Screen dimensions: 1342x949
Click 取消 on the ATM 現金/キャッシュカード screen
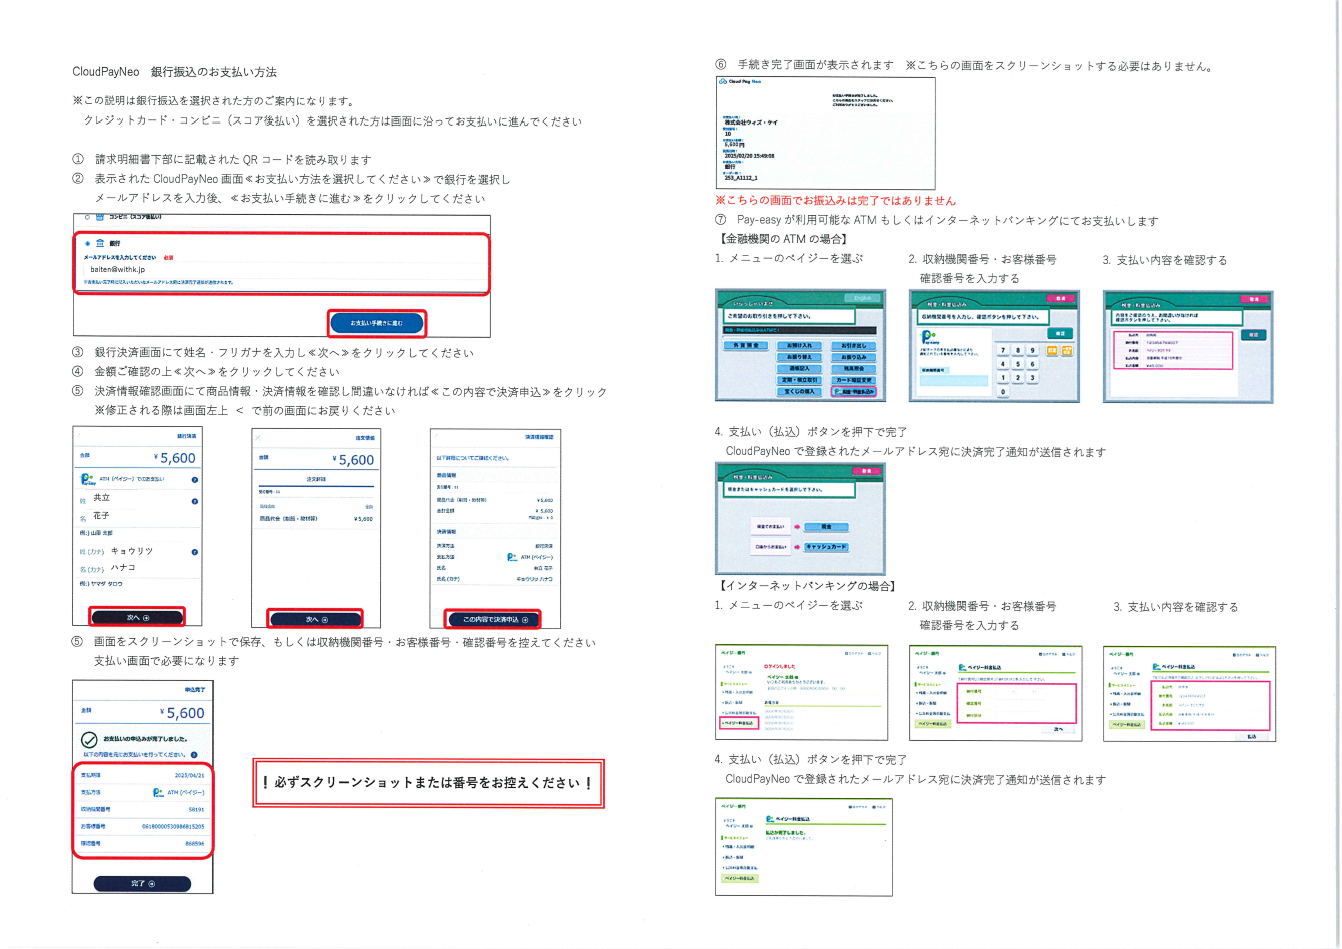(x=867, y=471)
